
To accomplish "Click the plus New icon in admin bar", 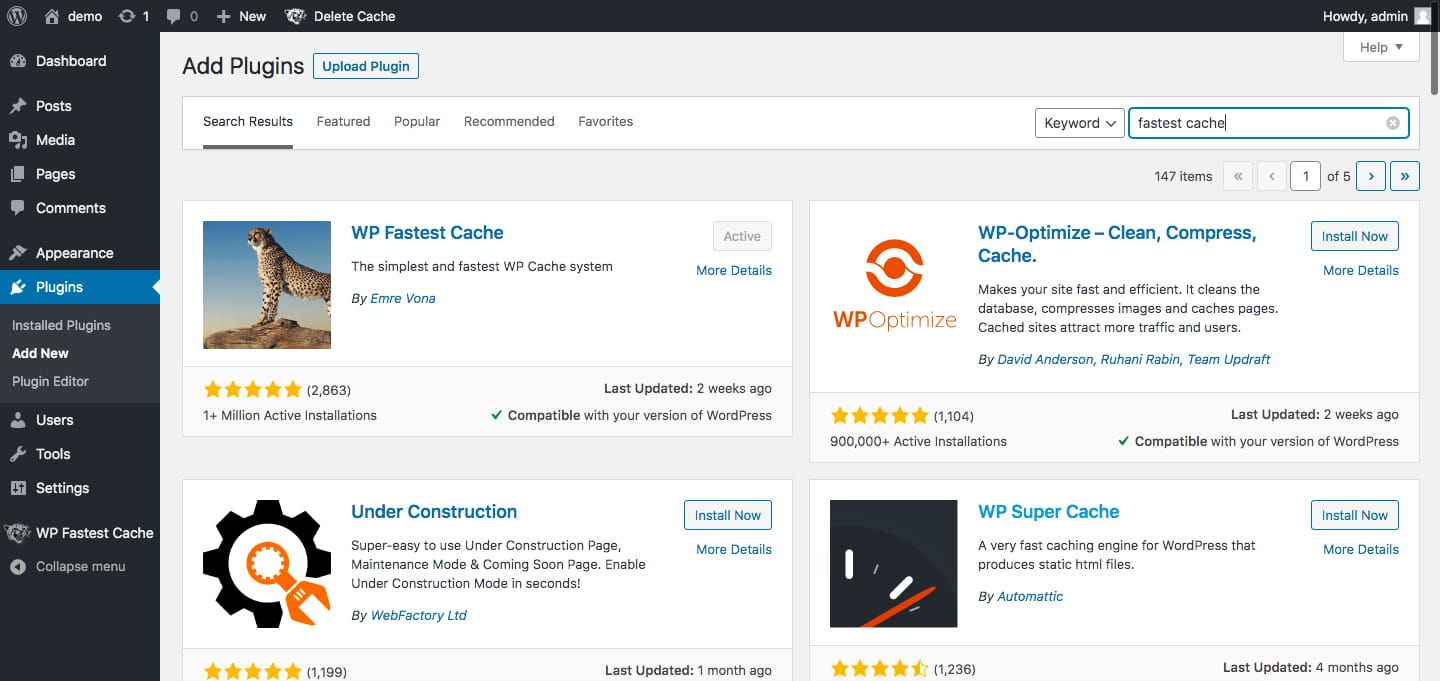I will [x=223, y=16].
